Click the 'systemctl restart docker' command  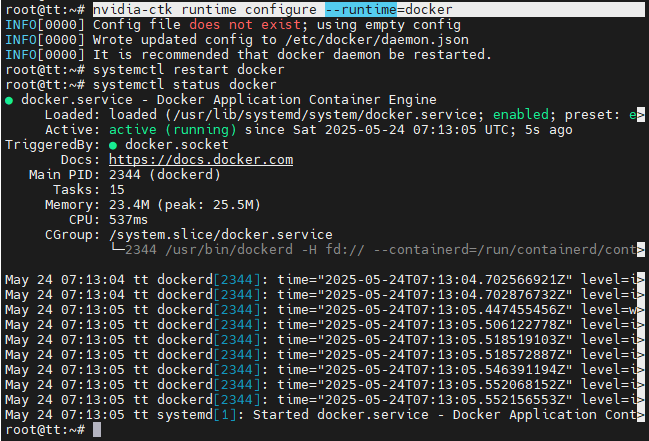(x=188, y=70)
